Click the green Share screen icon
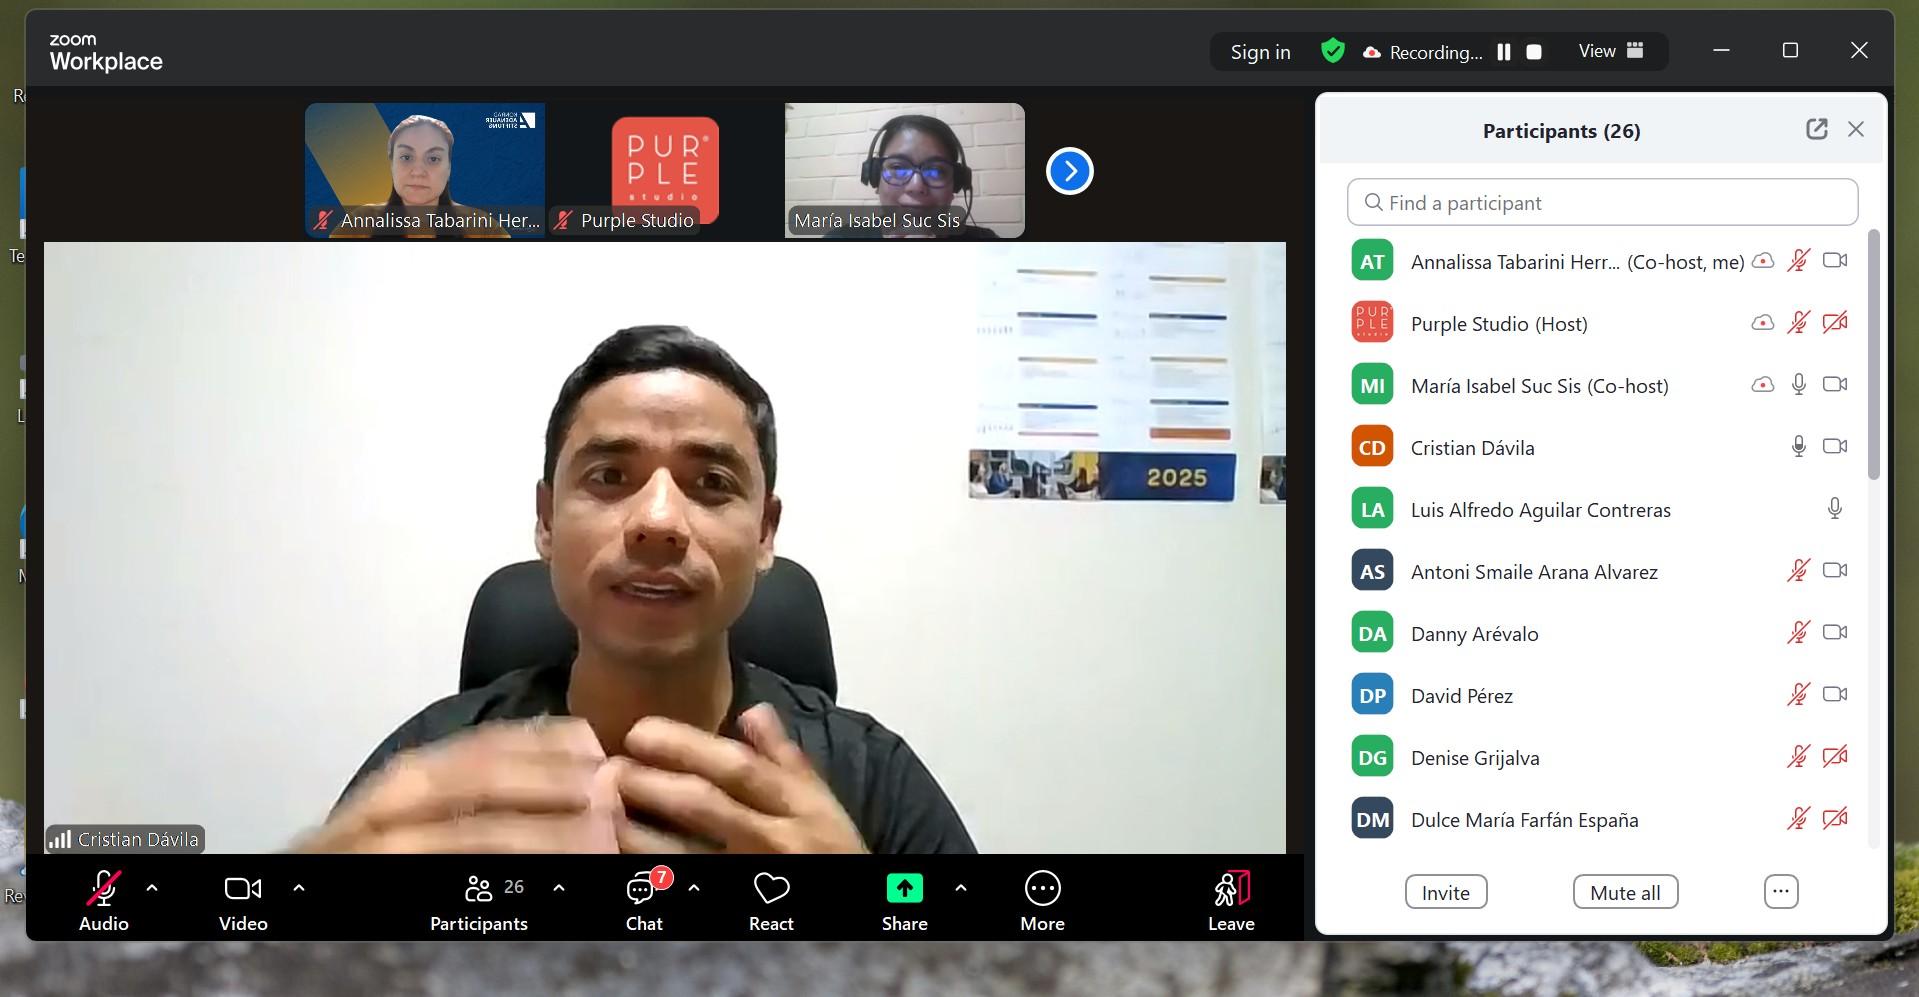1919x997 pixels. (x=904, y=888)
